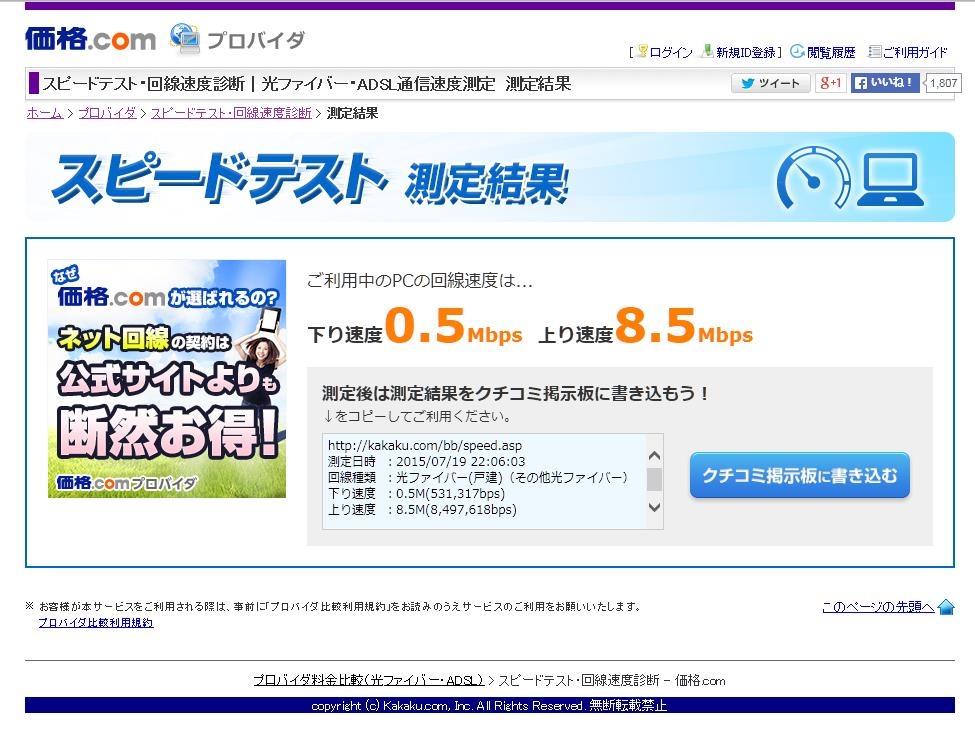975x736 pixels.
Task: Click the login key icon
Action: (x=643, y=51)
